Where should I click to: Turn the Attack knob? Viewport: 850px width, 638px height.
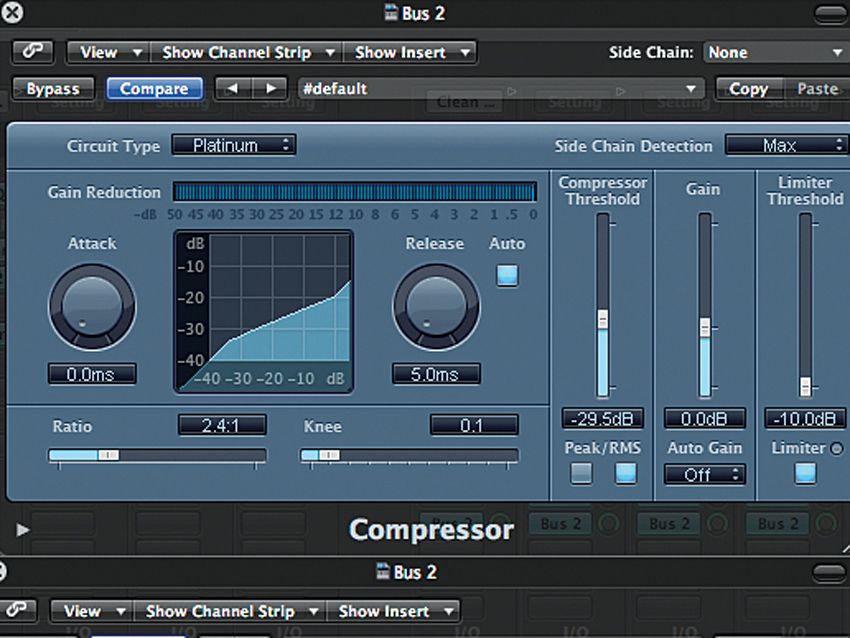92,308
